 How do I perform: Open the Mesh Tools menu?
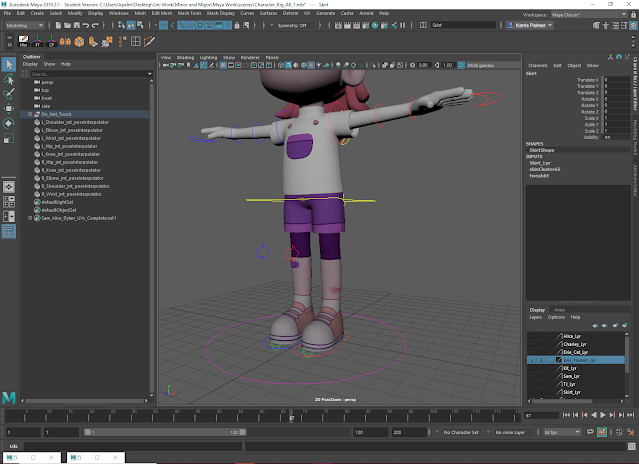189,13
